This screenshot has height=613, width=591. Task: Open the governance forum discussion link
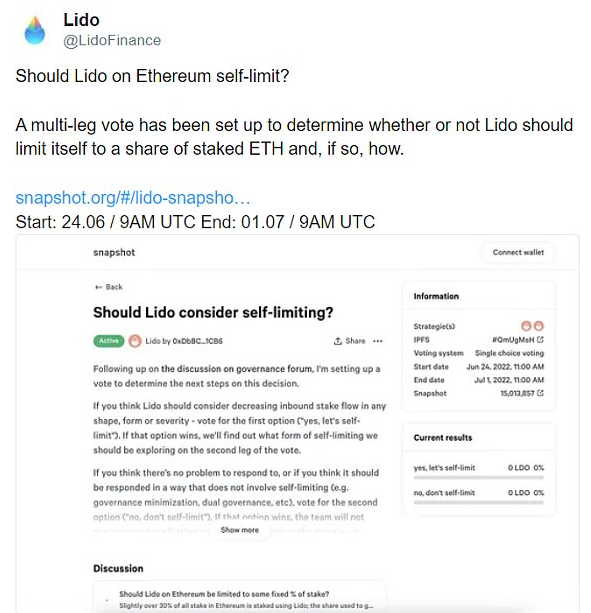pyautogui.click(x=237, y=369)
